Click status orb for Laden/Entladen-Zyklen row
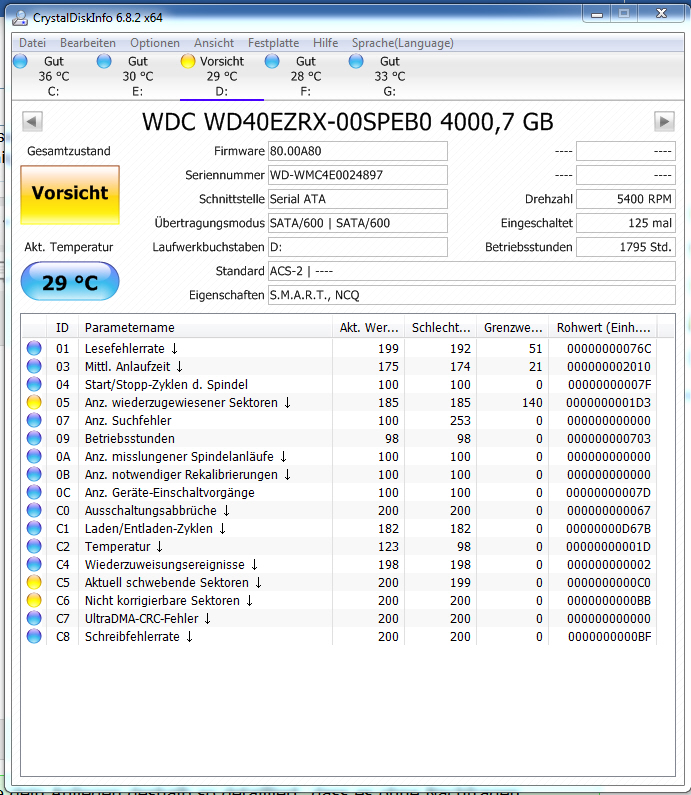691x795 pixels. 34,528
